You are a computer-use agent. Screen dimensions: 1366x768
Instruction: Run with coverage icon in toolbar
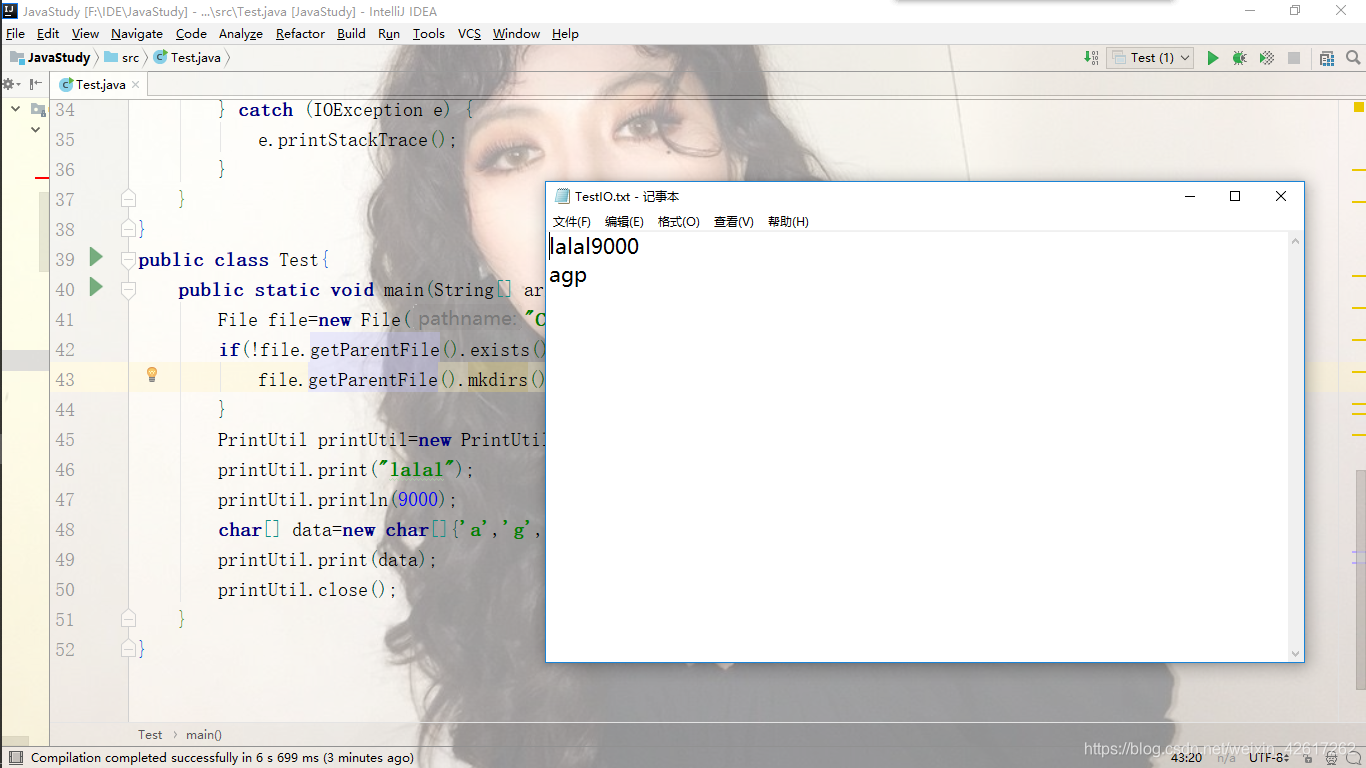click(1267, 58)
